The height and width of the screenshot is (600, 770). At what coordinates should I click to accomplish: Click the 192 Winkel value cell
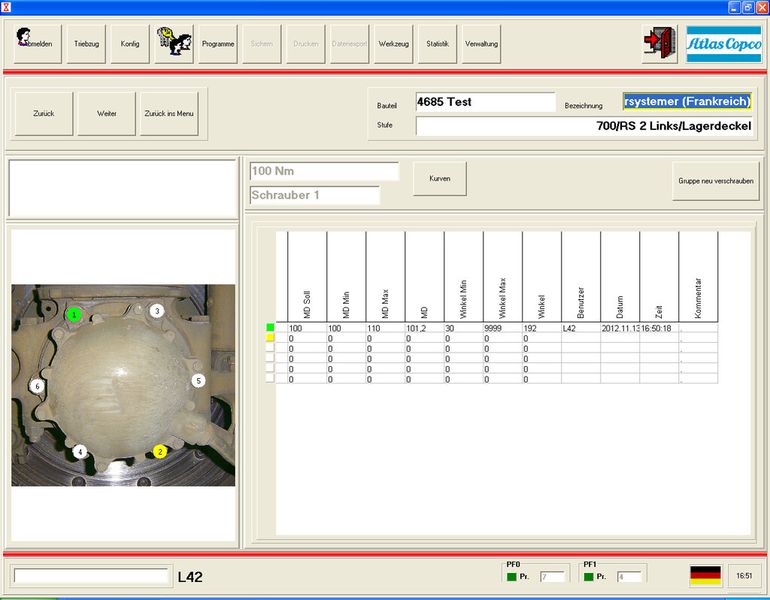[542, 328]
